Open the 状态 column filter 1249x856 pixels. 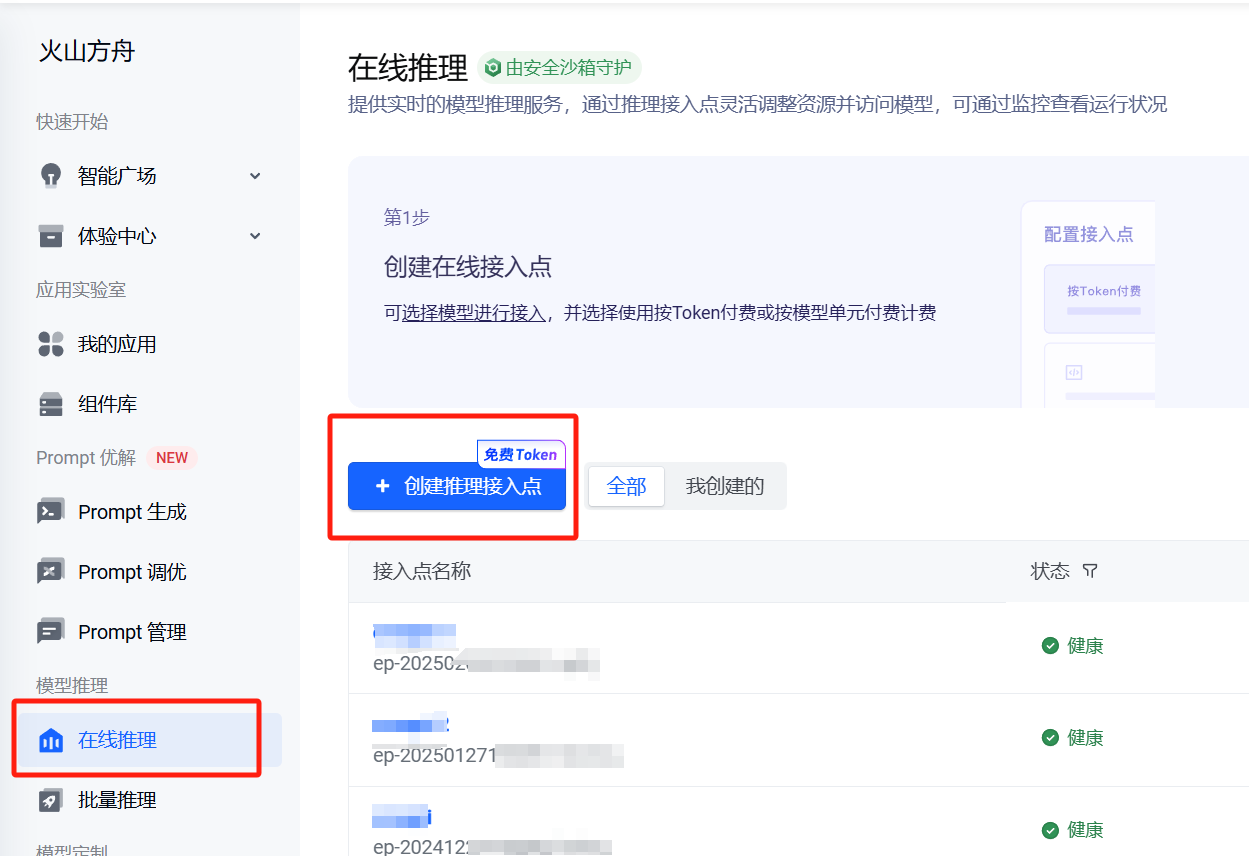coord(1091,571)
